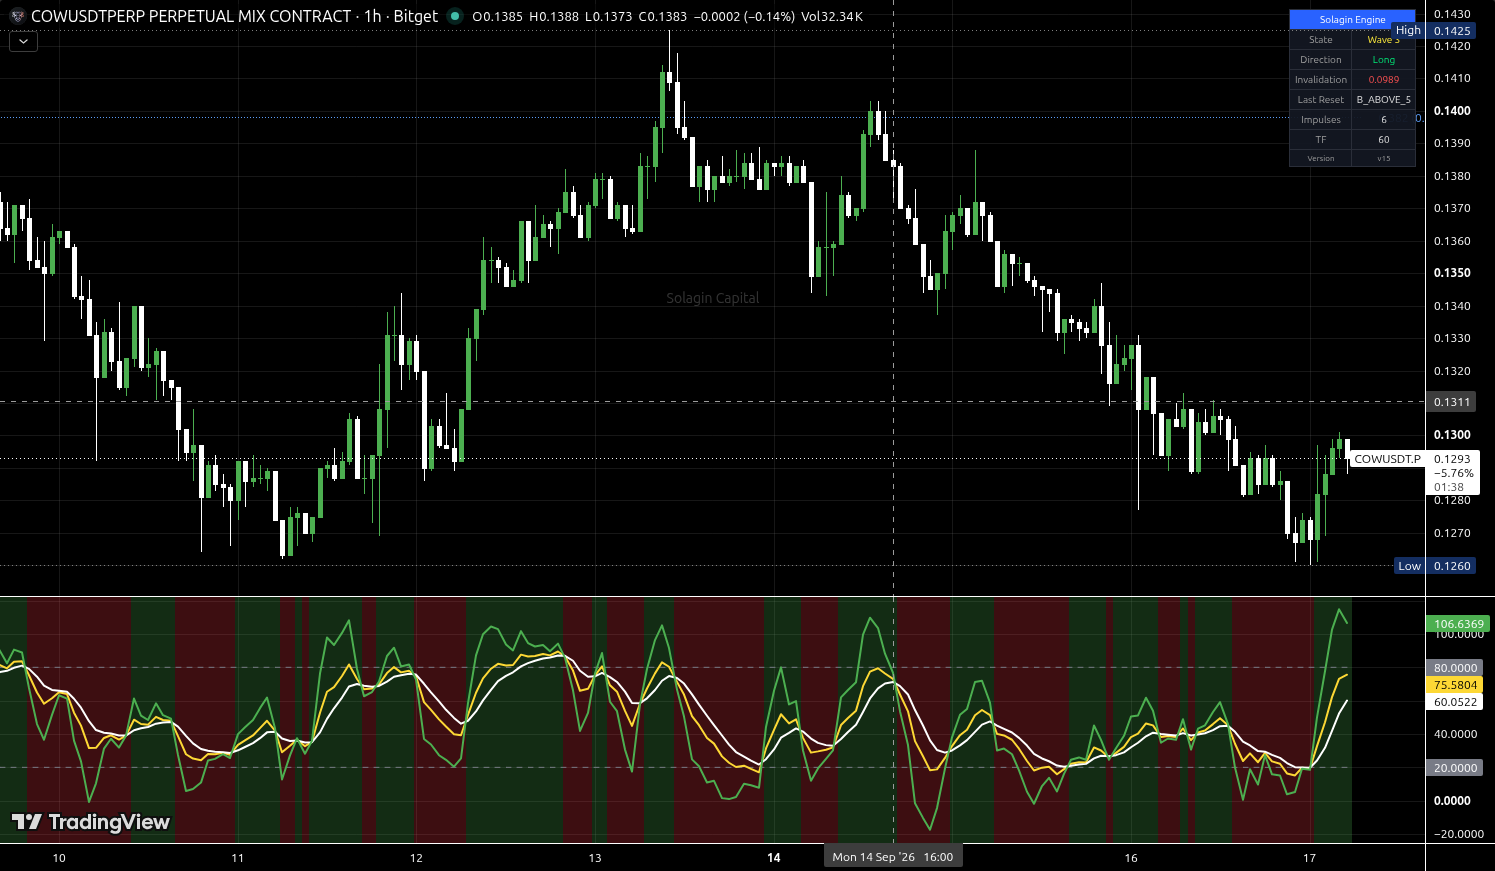Click the 0.1293 last price tag
The width and height of the screenshot is (1495, 871).
point(1452,460)
